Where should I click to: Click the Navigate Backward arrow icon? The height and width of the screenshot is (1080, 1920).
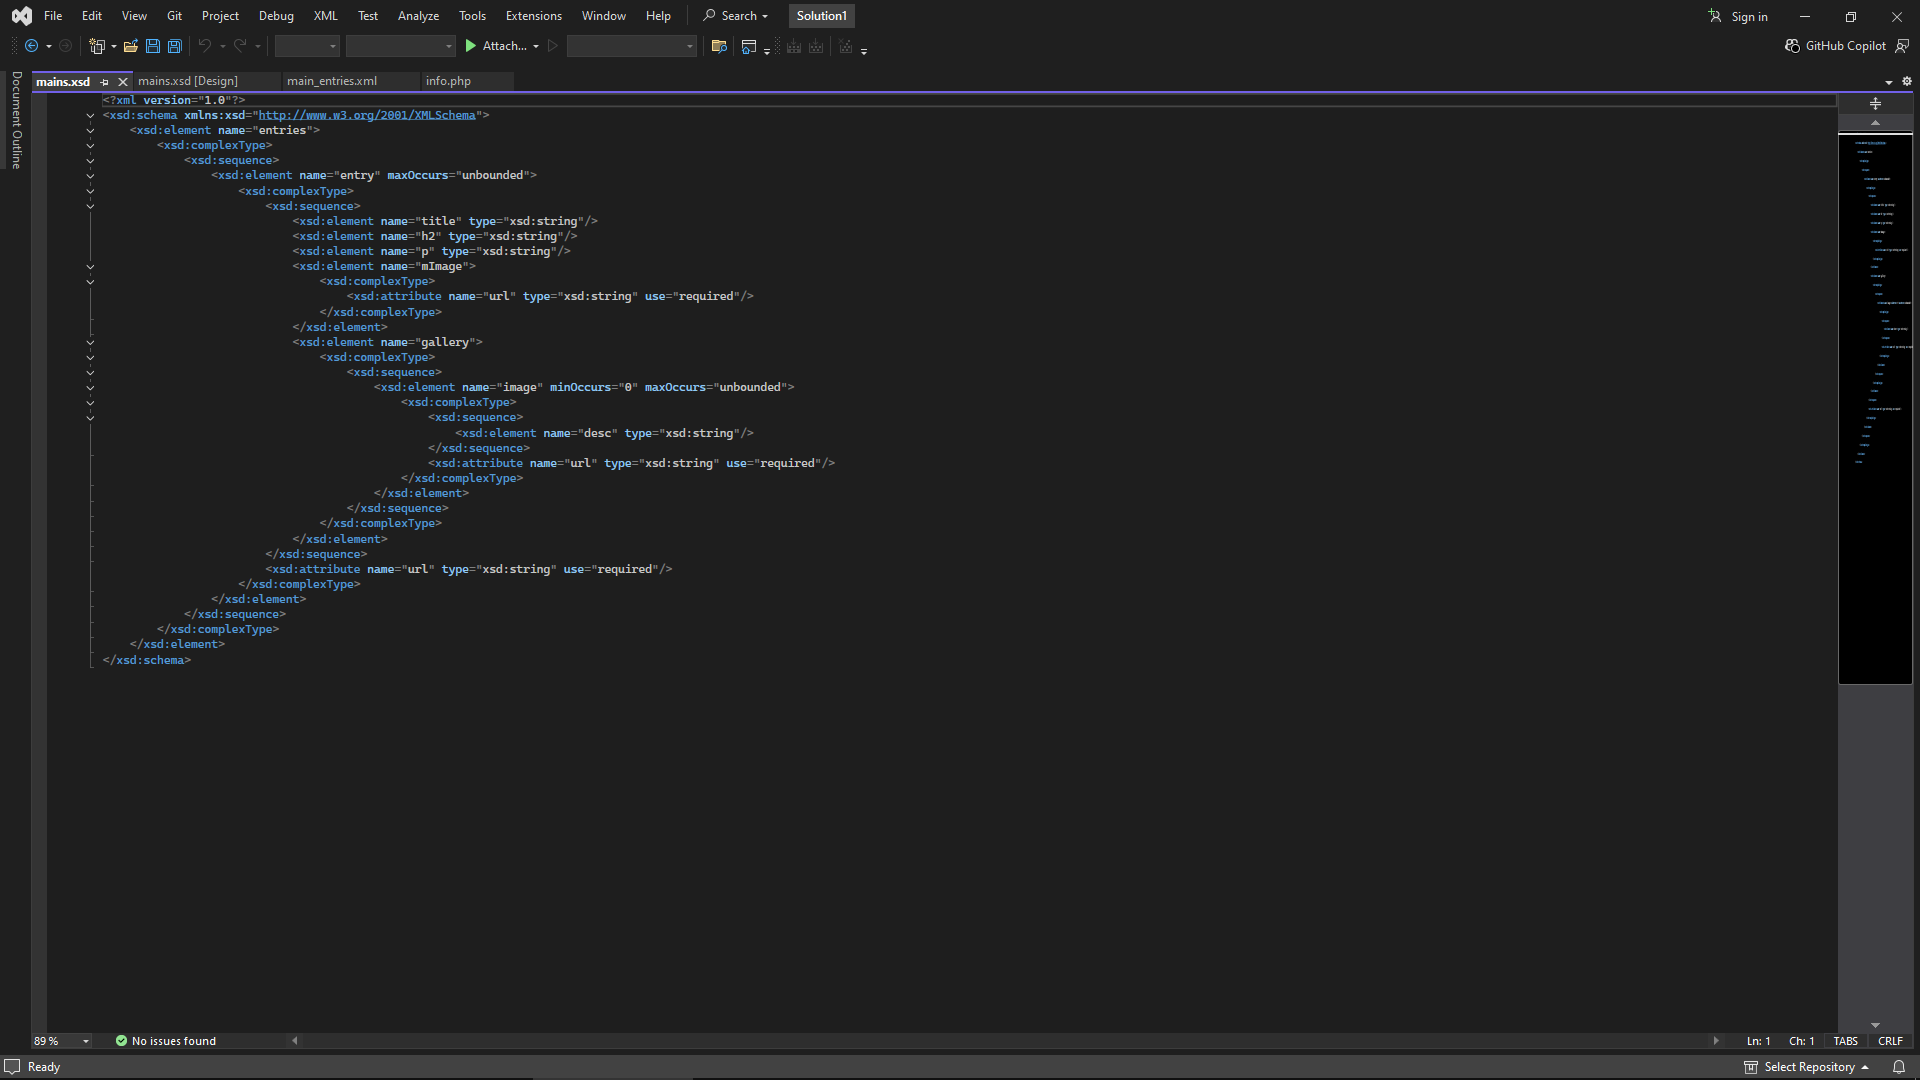32,46
